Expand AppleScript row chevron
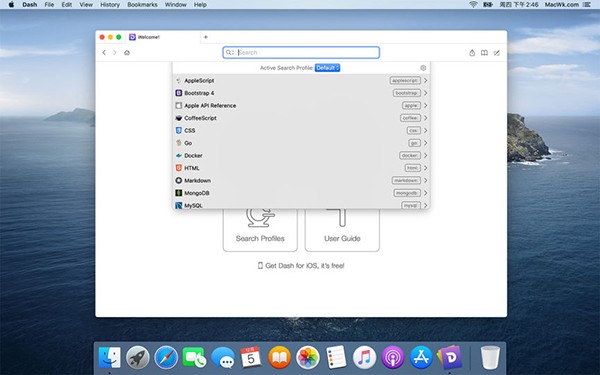The height and width of the screenshot is (375, 600). click(x=426, y=80)
